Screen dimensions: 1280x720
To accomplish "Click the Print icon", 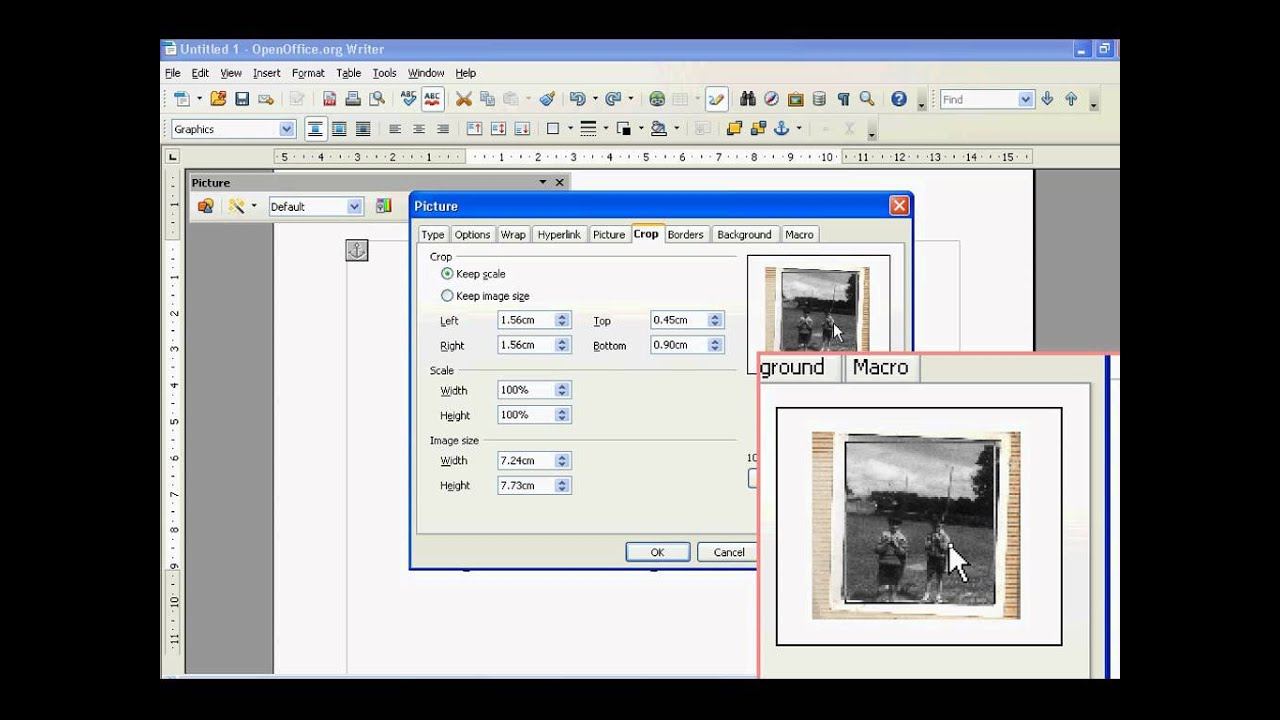I will [353, 99].
